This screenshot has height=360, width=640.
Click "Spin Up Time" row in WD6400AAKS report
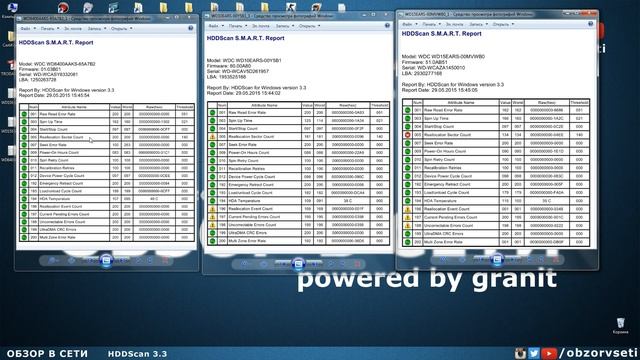(x=107, y=122)
